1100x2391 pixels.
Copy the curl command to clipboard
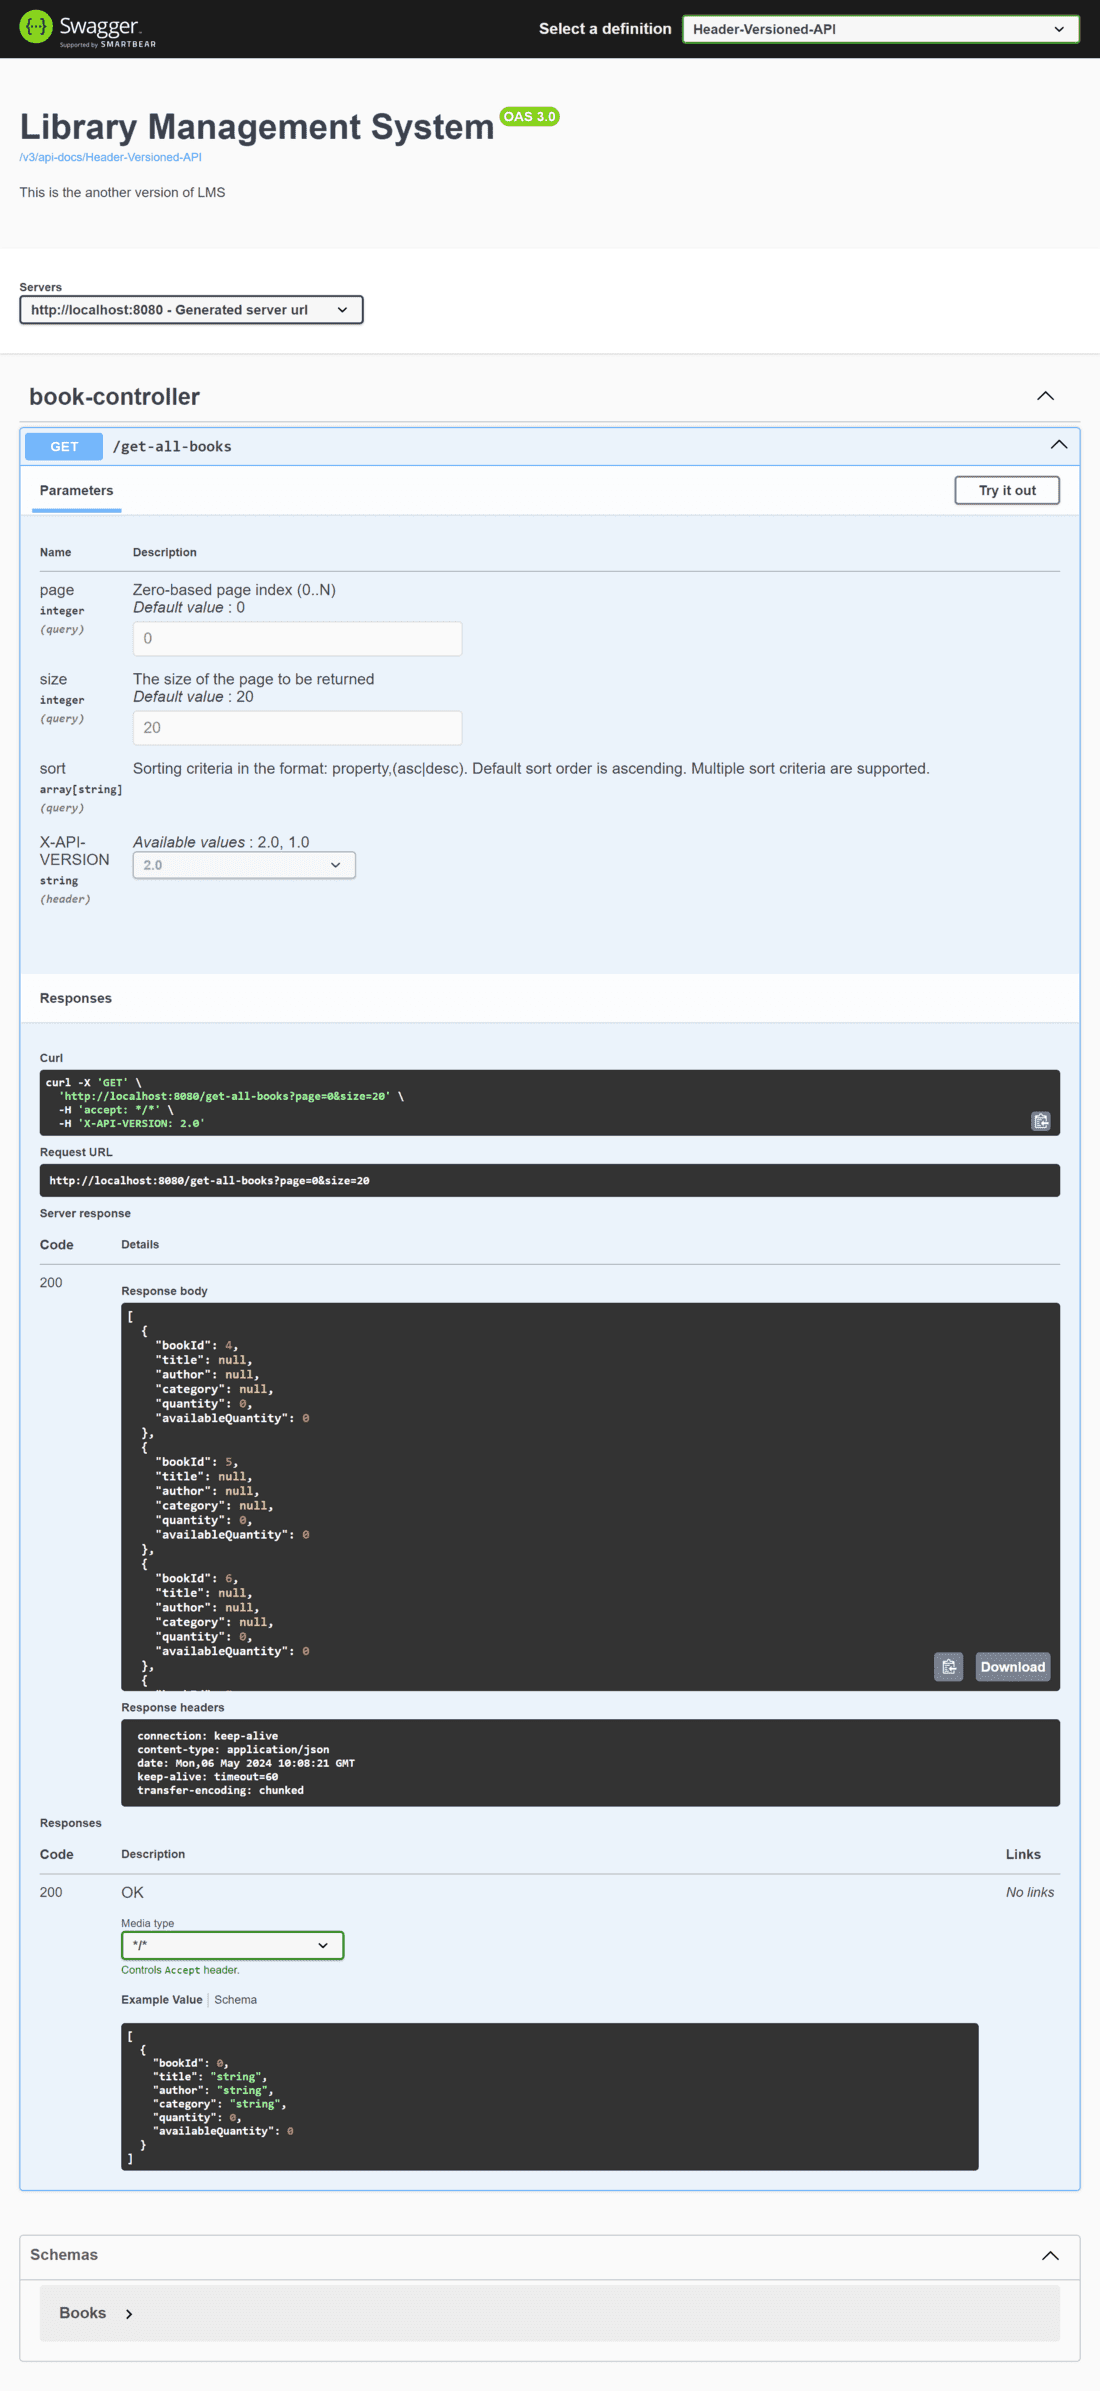coord(1040,1121)
